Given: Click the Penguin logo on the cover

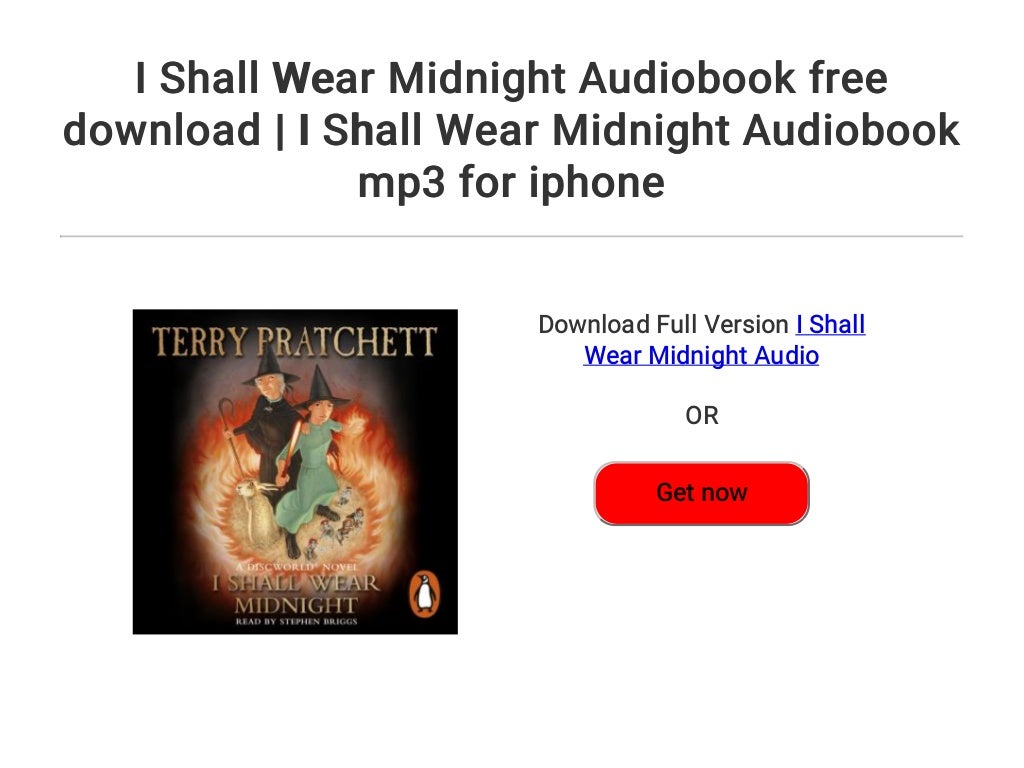Looking at the screenshot, I should (424, 594).
